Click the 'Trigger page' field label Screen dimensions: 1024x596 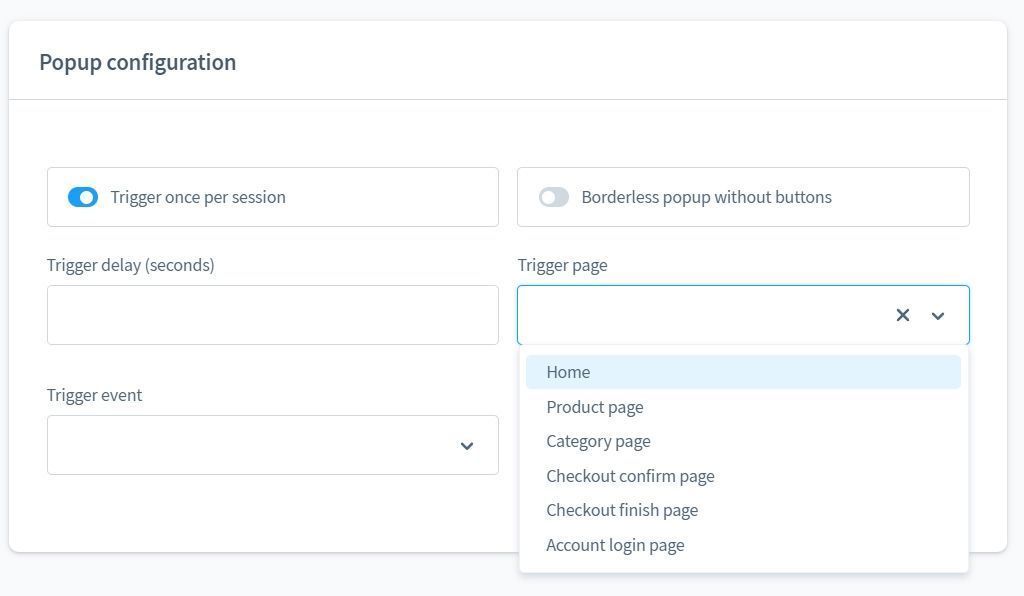(x=562, y=265)
